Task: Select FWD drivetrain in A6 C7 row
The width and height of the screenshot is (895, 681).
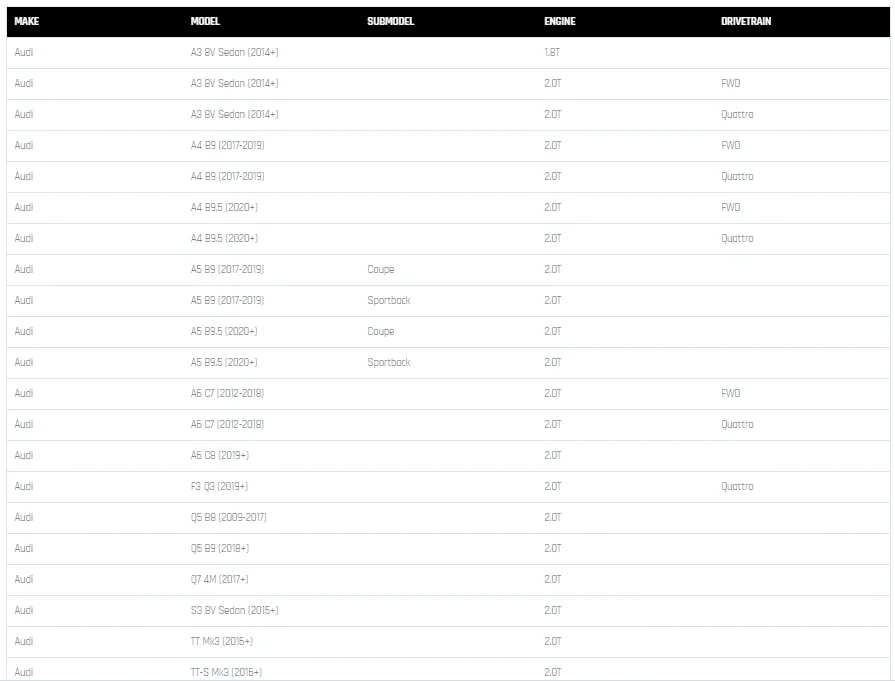Action: (730, 393)
